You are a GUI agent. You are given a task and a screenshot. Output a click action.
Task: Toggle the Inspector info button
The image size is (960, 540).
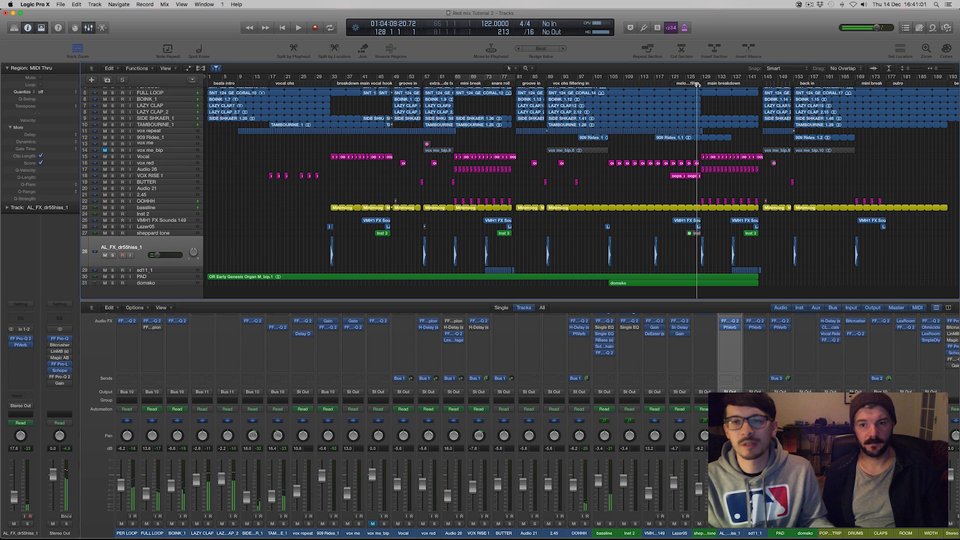coord(28,28)
